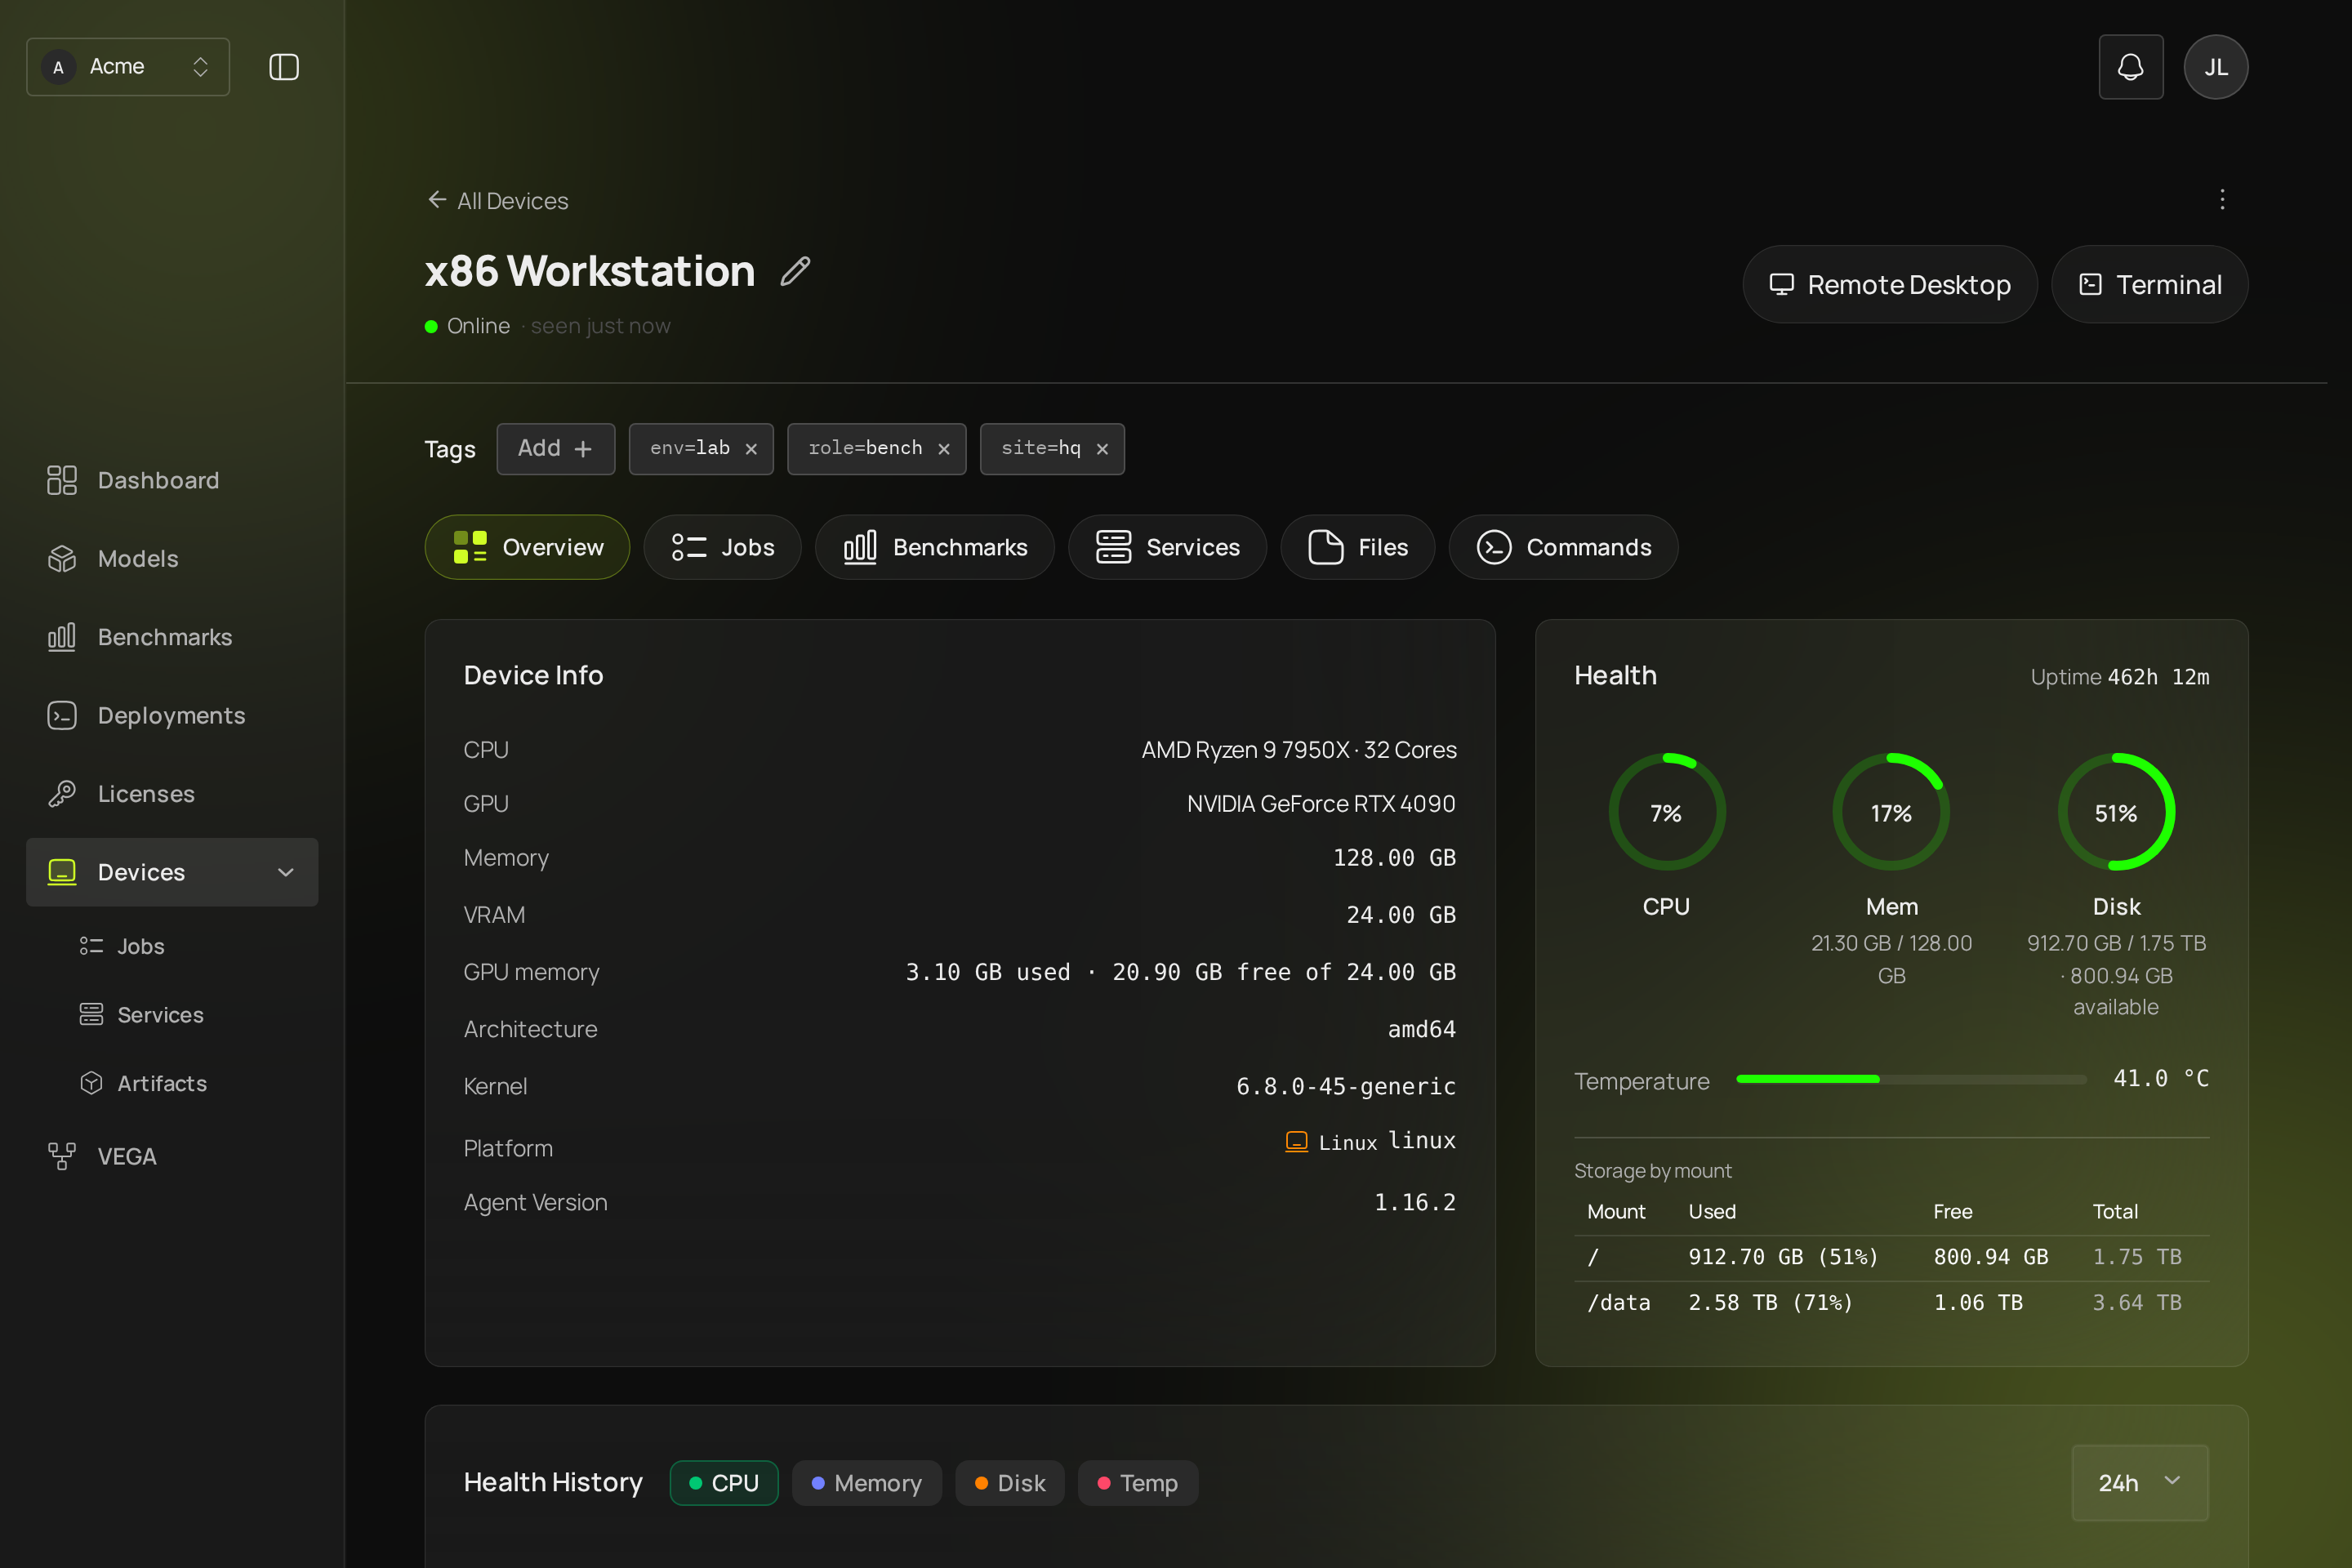Remove the env=lab tag

751,449
